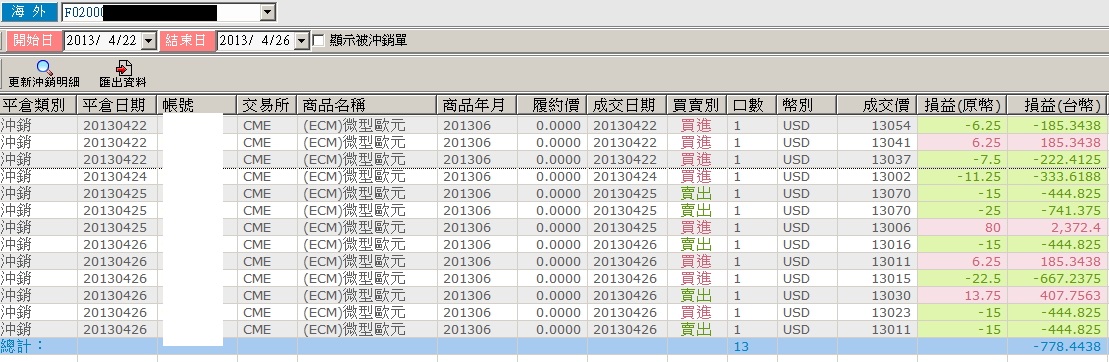Toggle the 顯示被沖銷單 checkbox
This screenshot has width=1109, height=362.
(x=319, y=41)
